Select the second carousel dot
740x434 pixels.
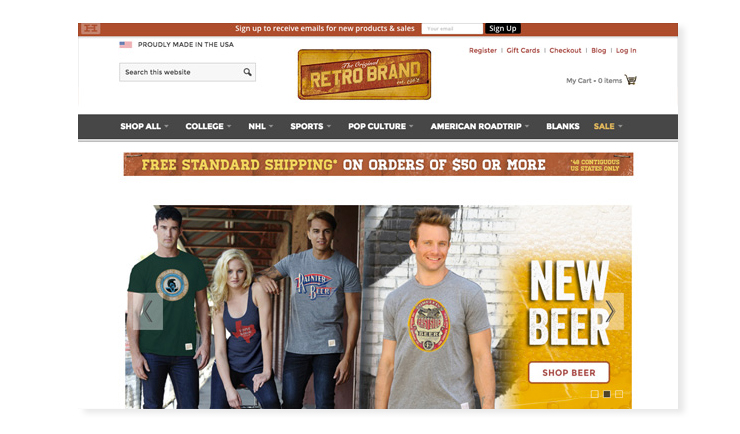click(607, 394)
